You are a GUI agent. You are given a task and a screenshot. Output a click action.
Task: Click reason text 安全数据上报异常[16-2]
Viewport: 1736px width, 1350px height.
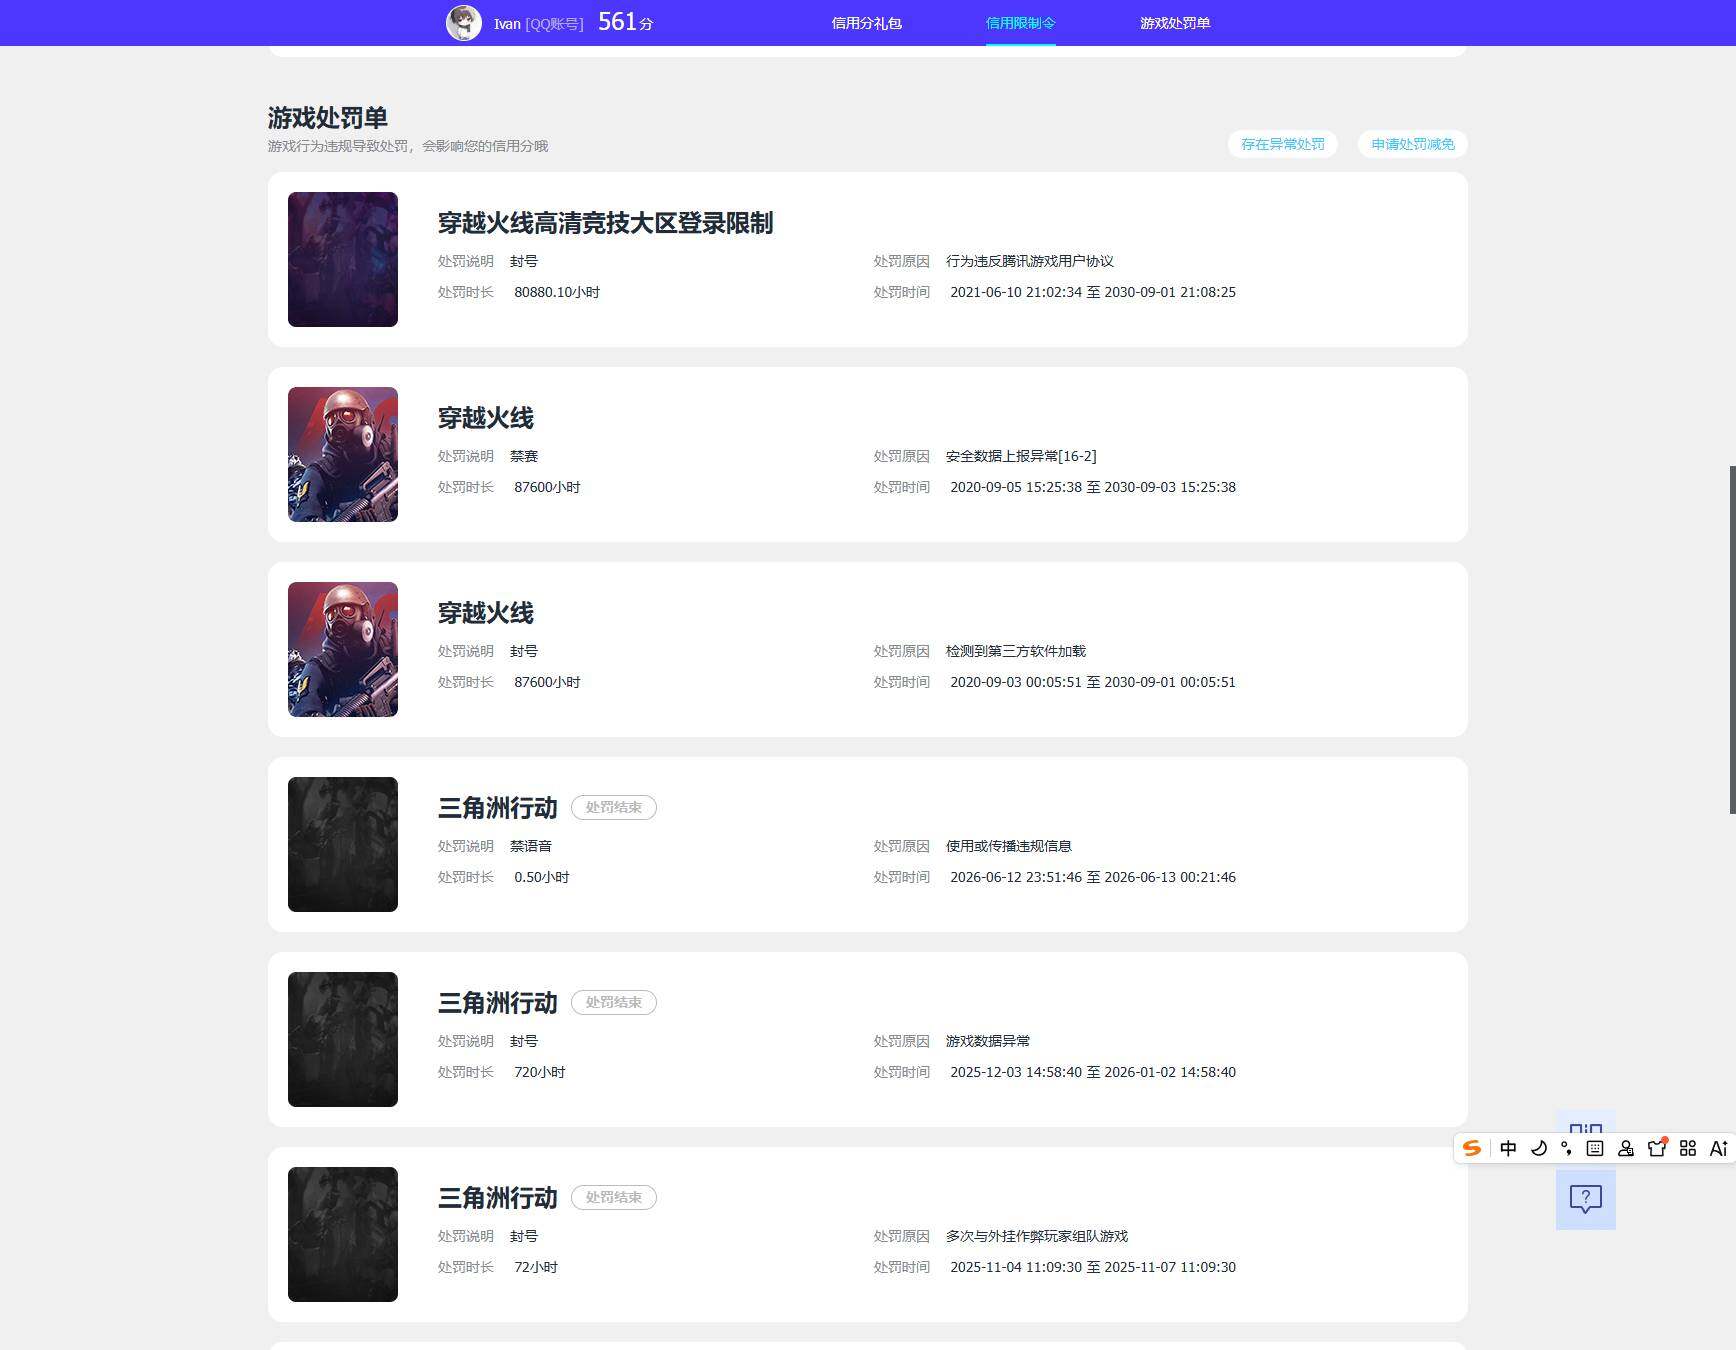[1021, 456]
